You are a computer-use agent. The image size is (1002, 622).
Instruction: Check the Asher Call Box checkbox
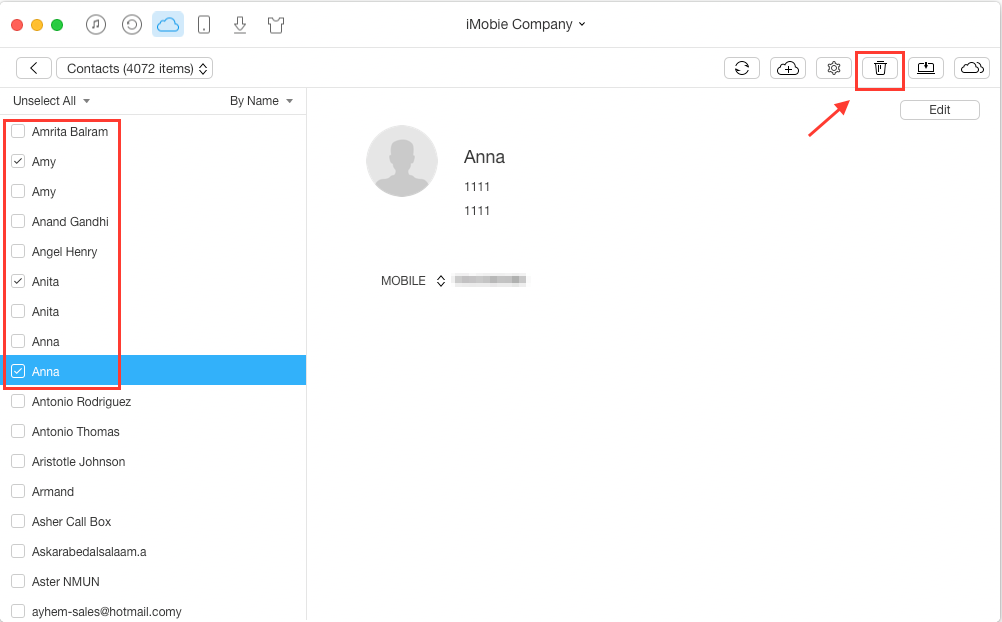pyautogui.click(x=18, y=521)
